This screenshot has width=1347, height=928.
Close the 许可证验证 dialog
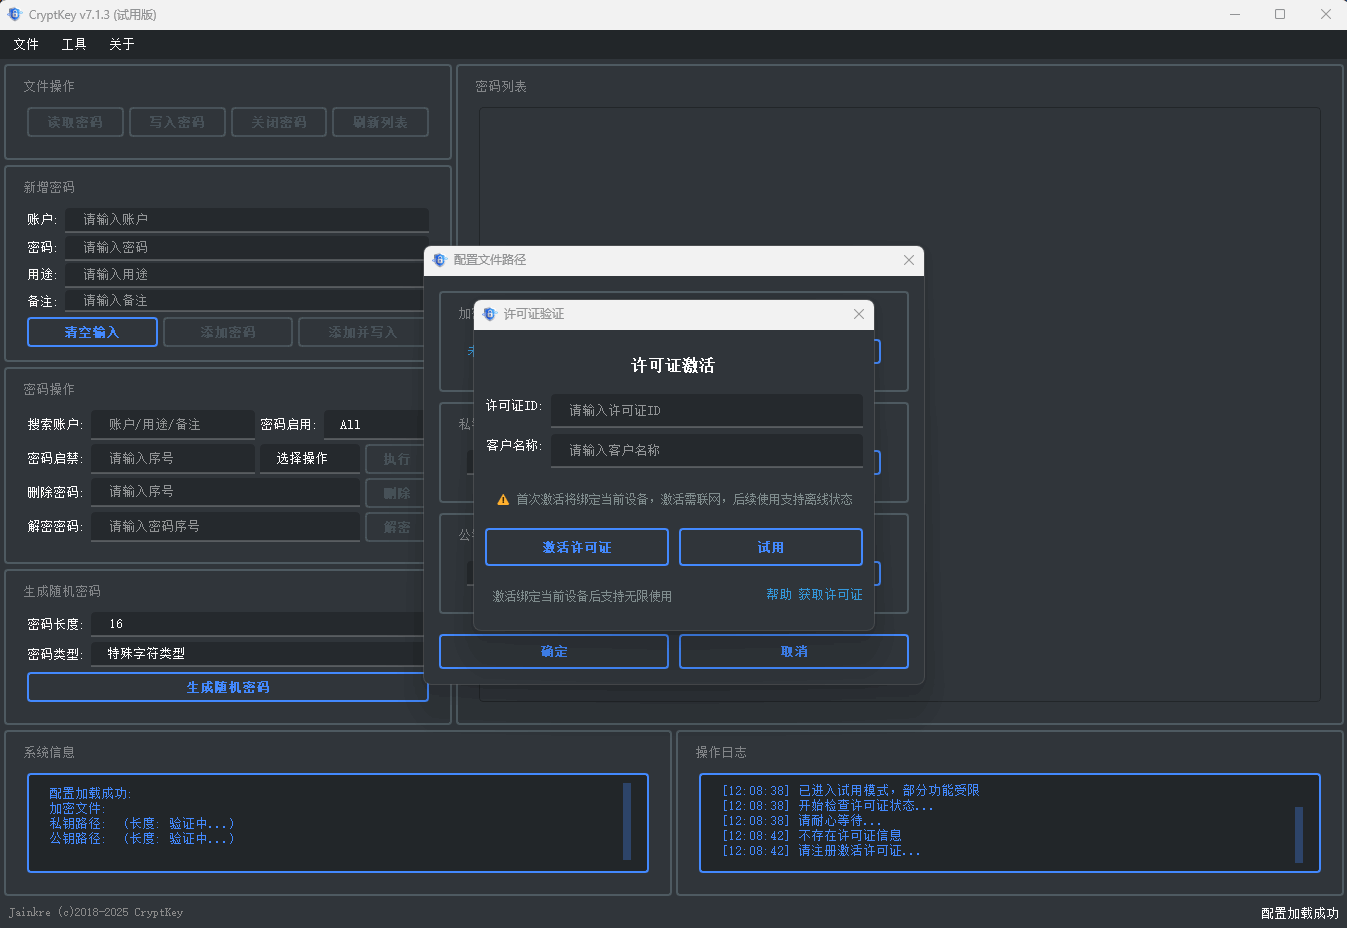pyautogui.click(x=858, y=314)
